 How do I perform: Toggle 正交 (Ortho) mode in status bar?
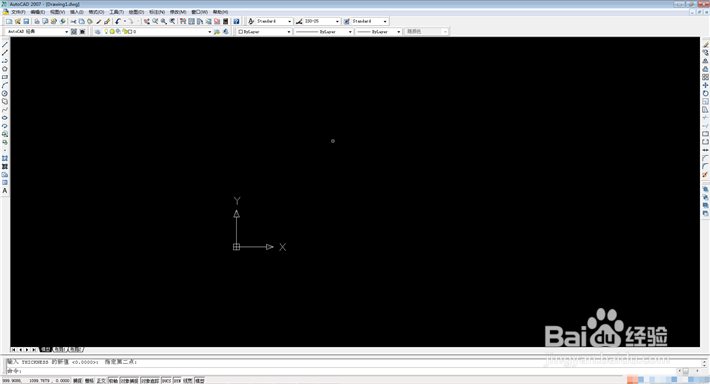pos(101,381)
